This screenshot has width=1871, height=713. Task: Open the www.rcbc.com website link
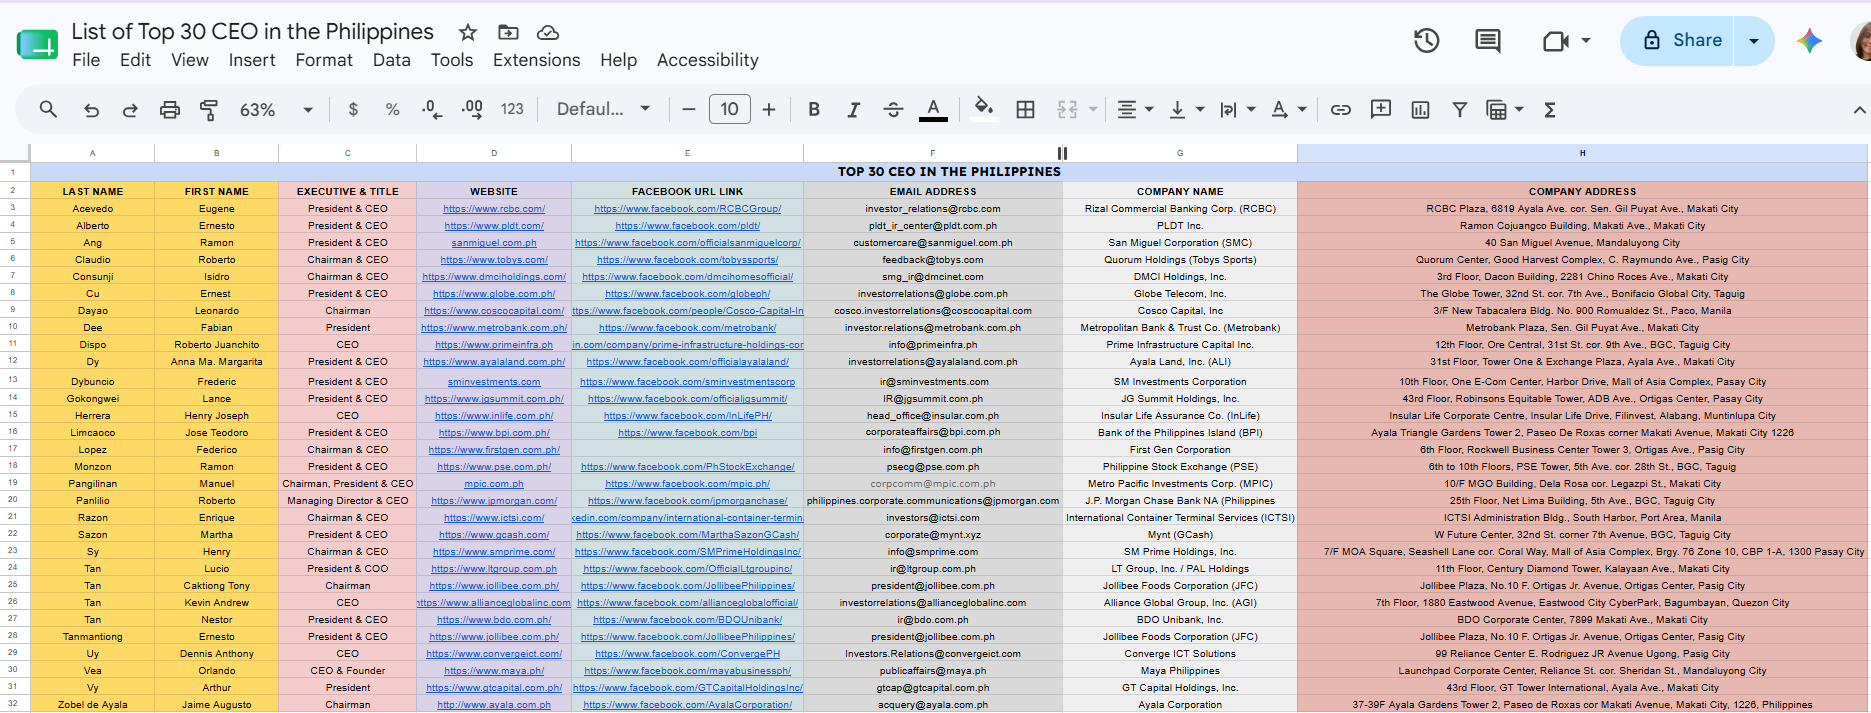pos(494,209)
